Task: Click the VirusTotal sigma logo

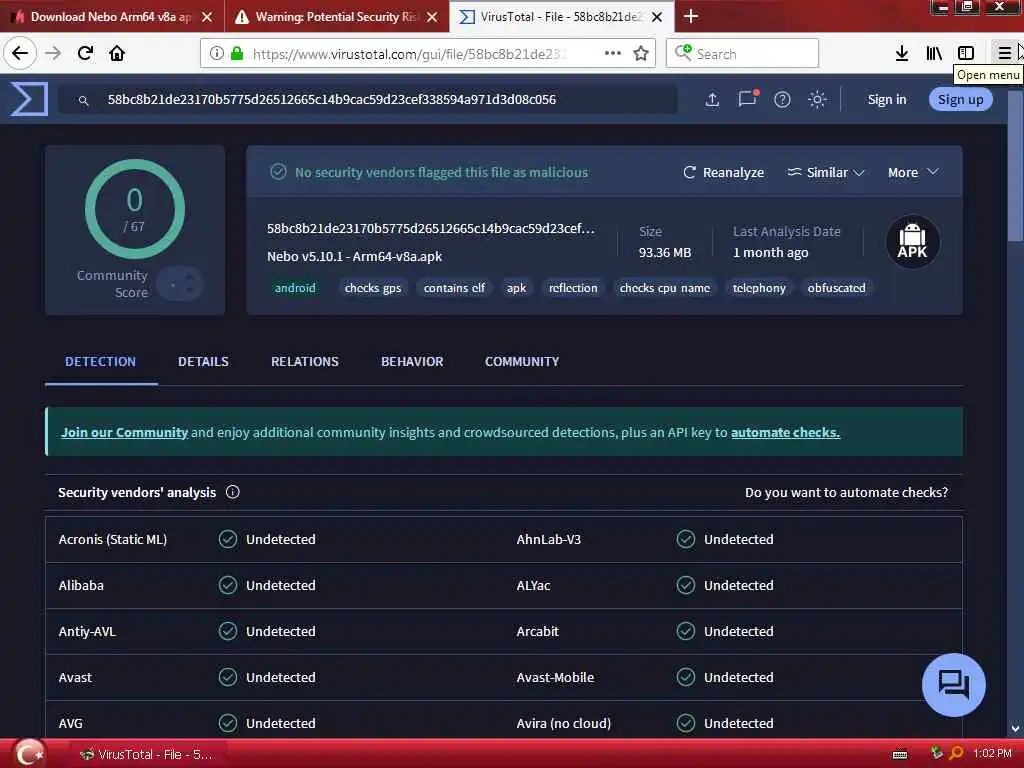Action: pyautogui.click(x=29, y=100)
